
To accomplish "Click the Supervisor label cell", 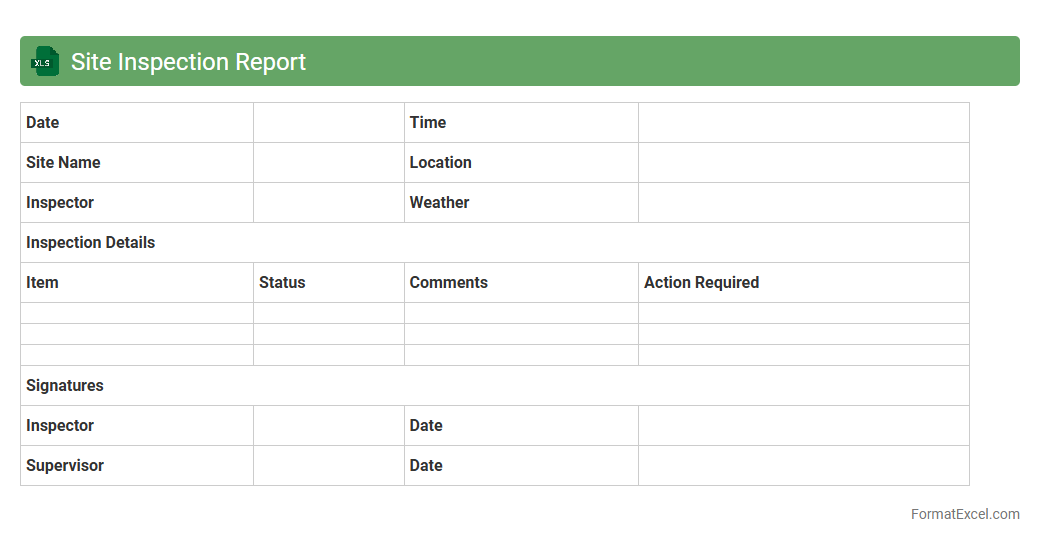I will [65, 466].
